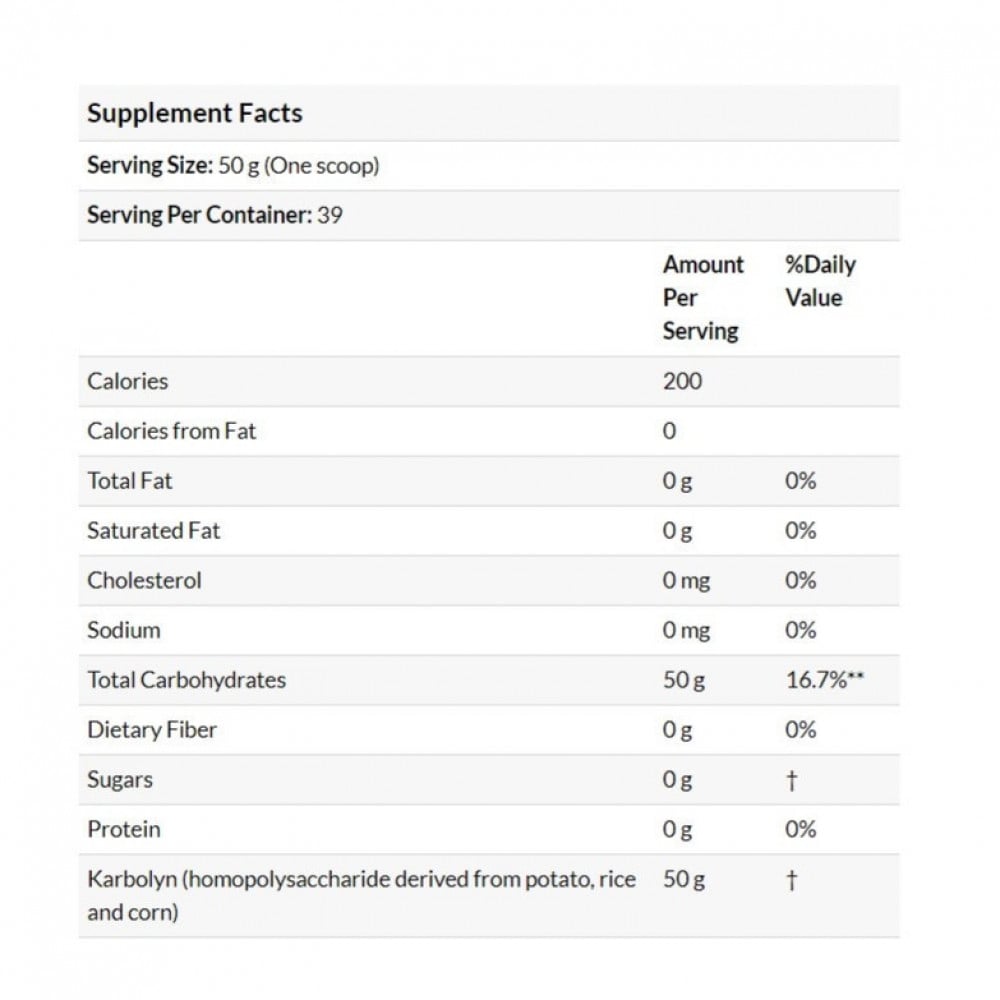Select the Serving Size 50 g row

(x=233, y=165)
